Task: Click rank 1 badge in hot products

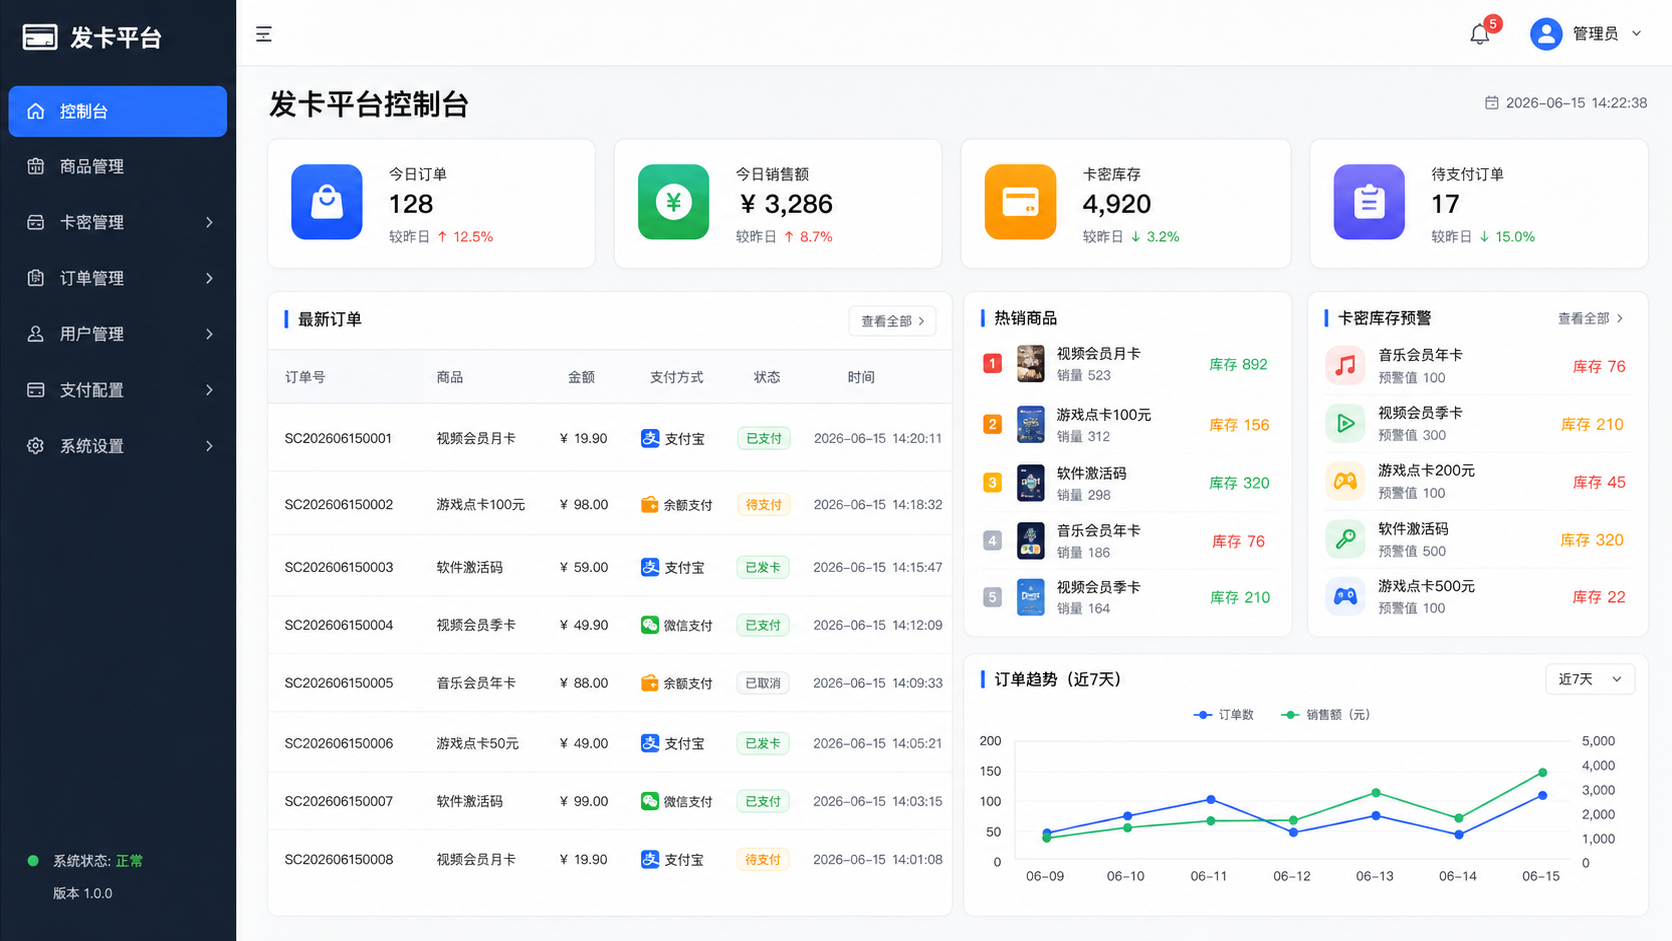Action: [992, 364]
